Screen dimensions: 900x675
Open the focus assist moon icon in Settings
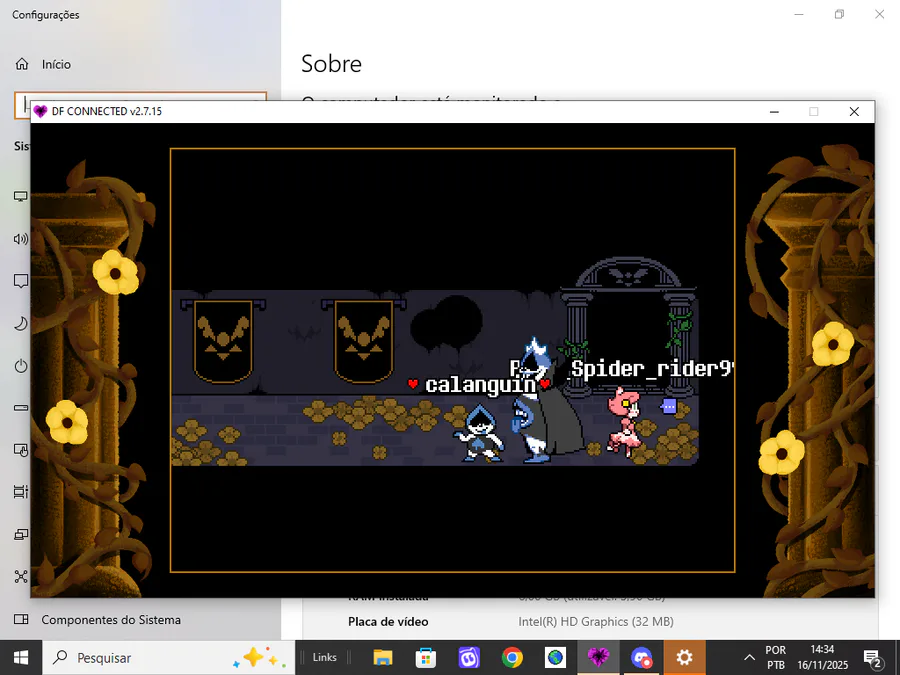coord(21,324)
